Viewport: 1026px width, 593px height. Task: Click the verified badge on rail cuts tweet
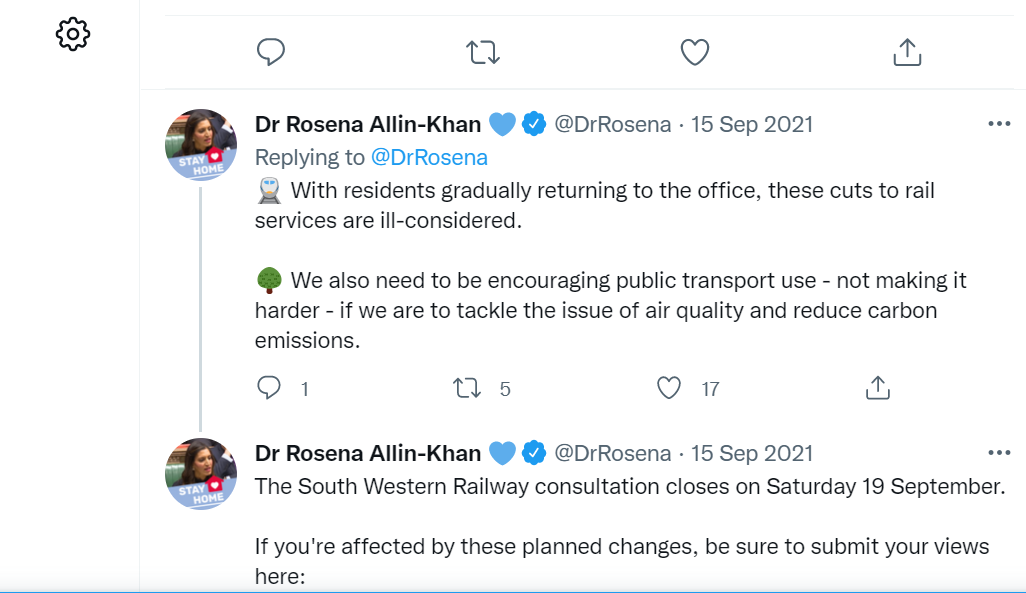[534, 124]
